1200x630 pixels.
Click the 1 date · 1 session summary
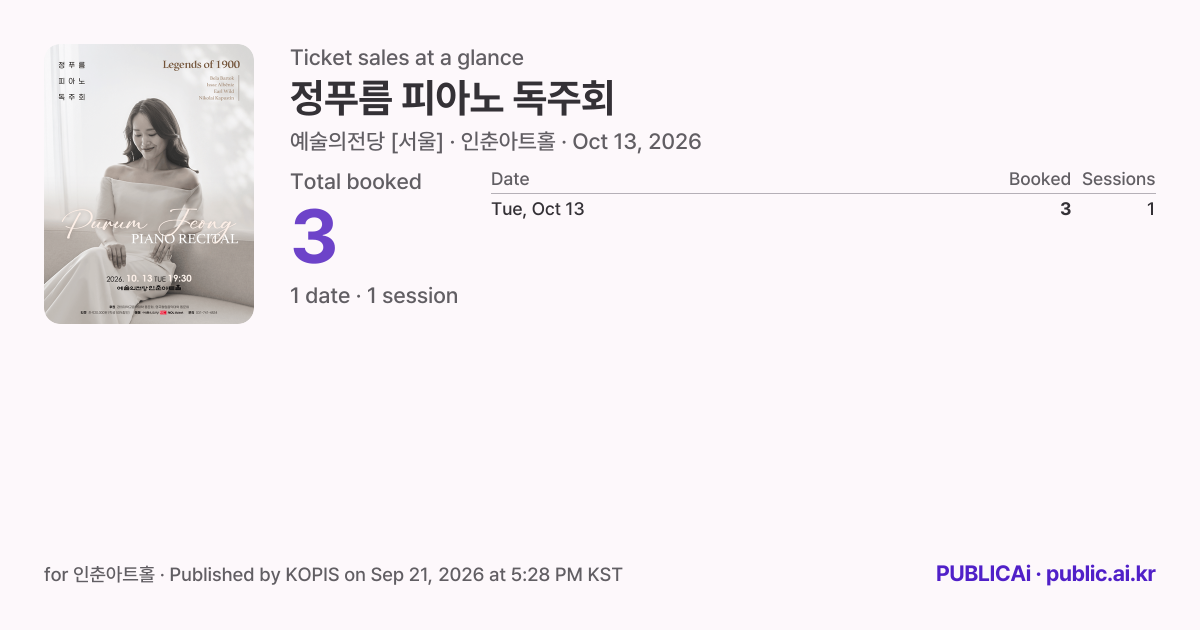(374, 296)
